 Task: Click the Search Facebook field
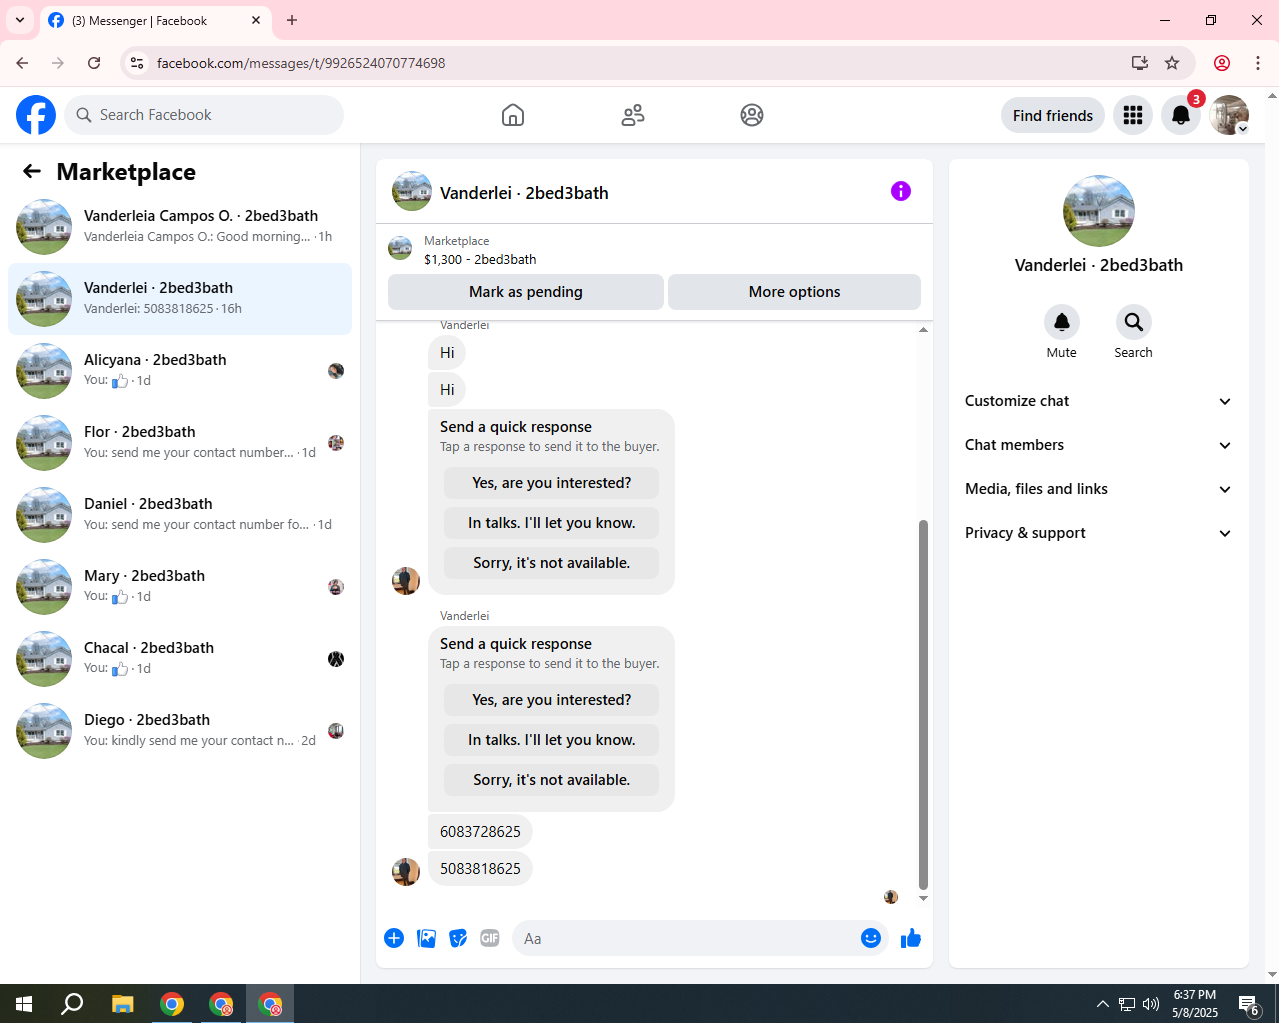point(204,115)
